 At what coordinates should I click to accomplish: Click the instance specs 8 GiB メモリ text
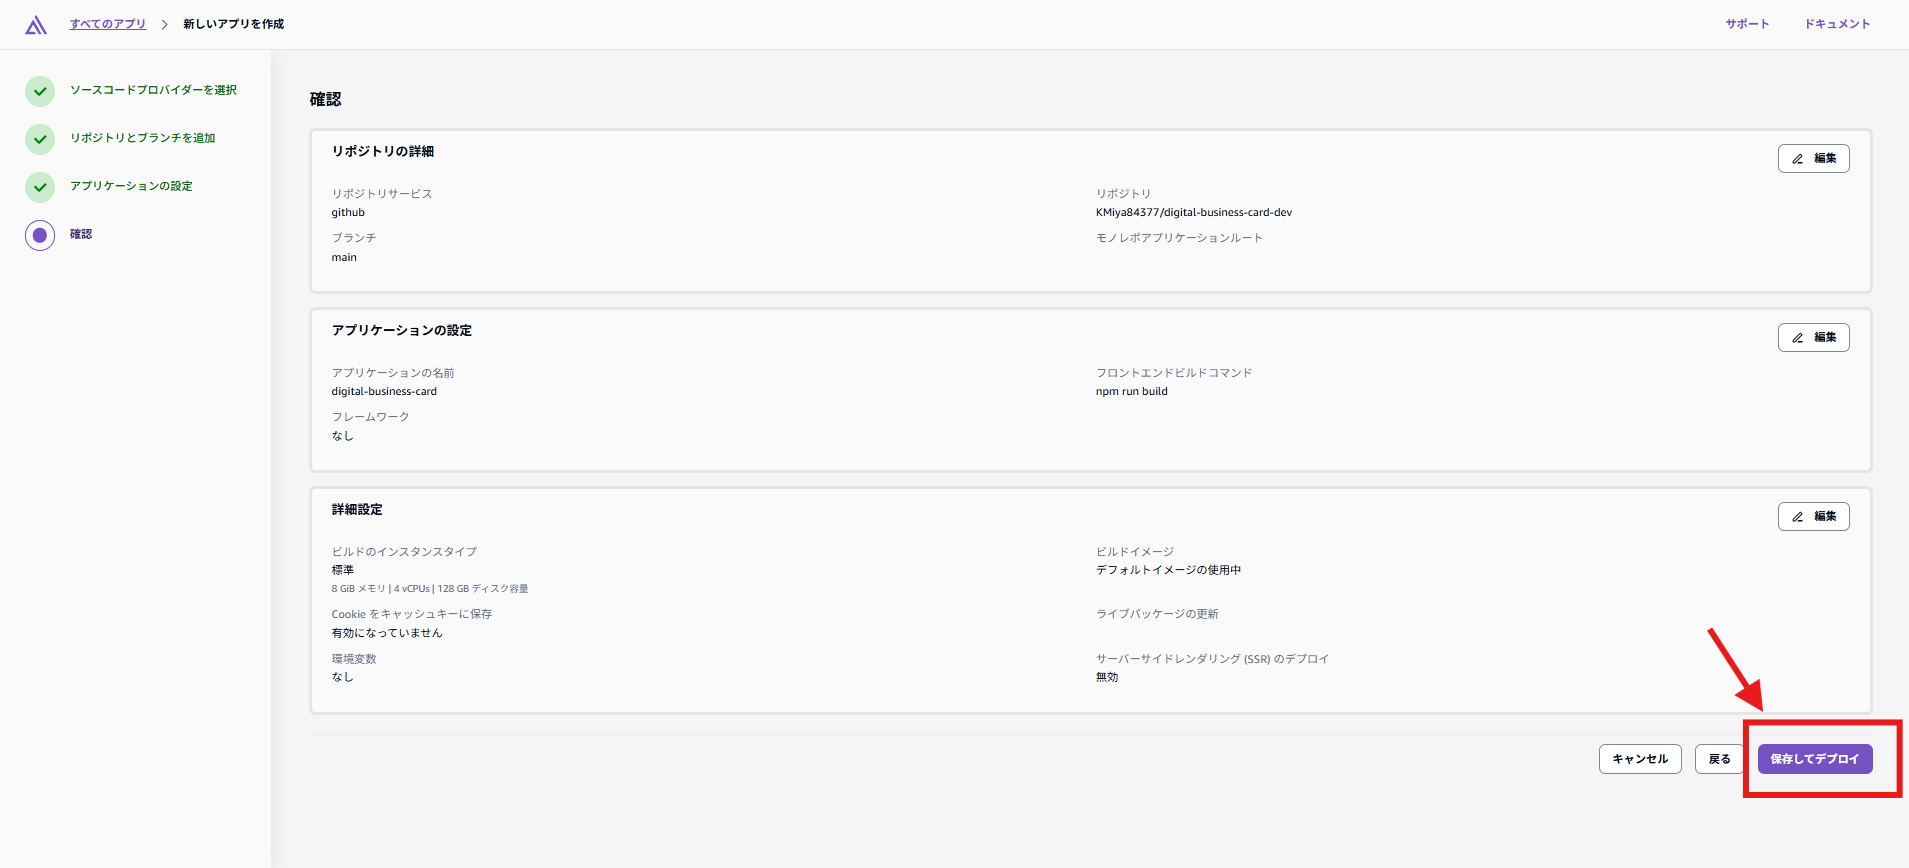[x=430, y=589]
